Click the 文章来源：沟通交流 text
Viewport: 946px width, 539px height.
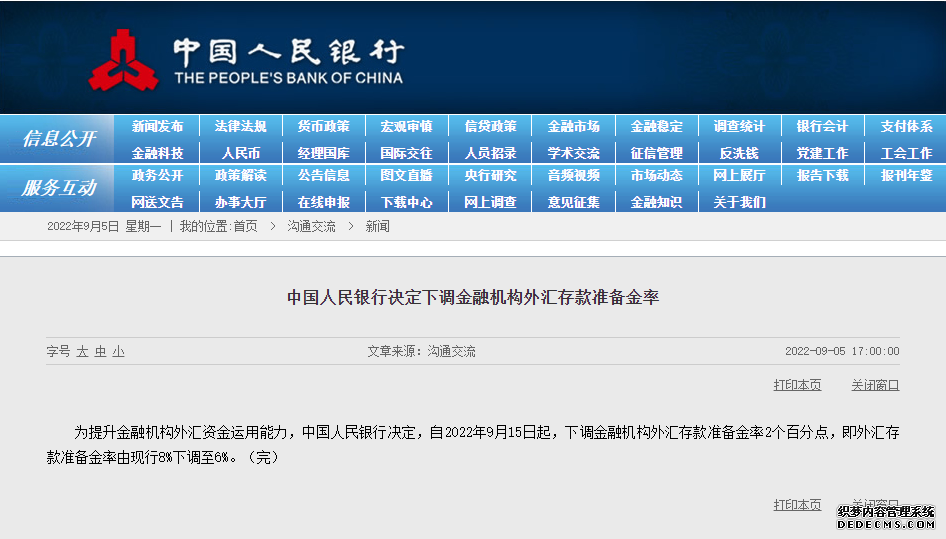point(421,351)
